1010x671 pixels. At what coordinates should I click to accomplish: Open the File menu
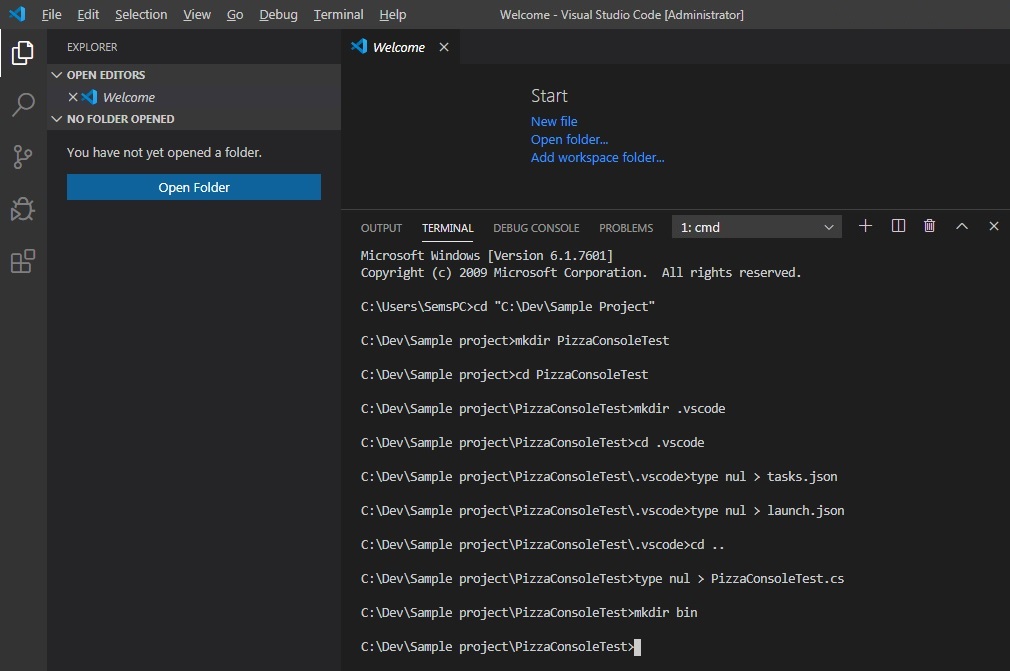52,14
